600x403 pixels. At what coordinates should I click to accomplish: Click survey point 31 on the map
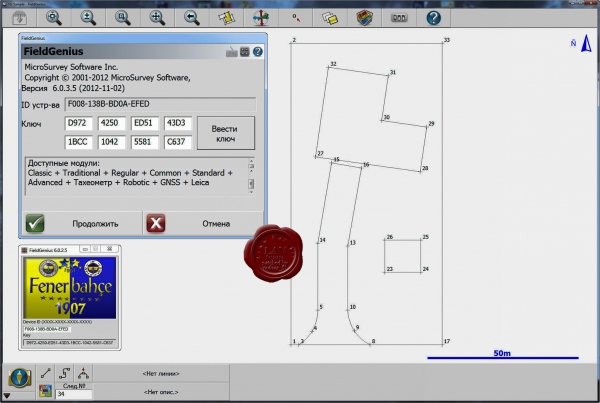click(388, 75)
